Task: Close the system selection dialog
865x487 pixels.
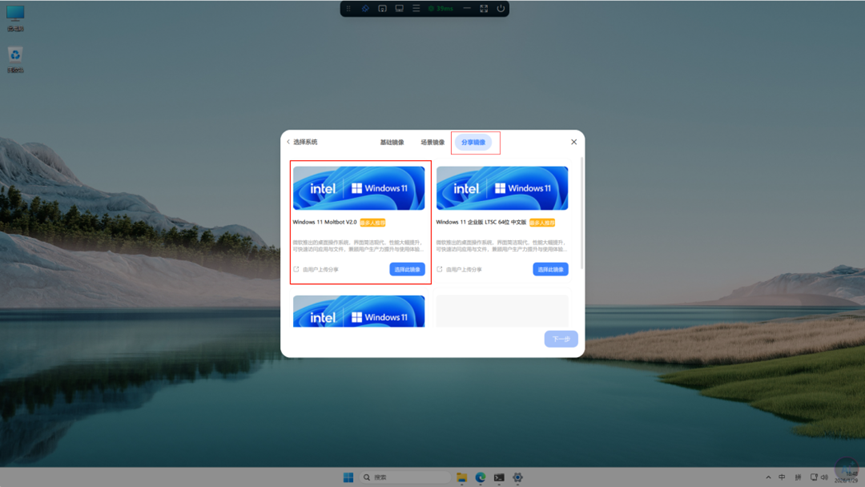Action: click(x=574, y=142)
